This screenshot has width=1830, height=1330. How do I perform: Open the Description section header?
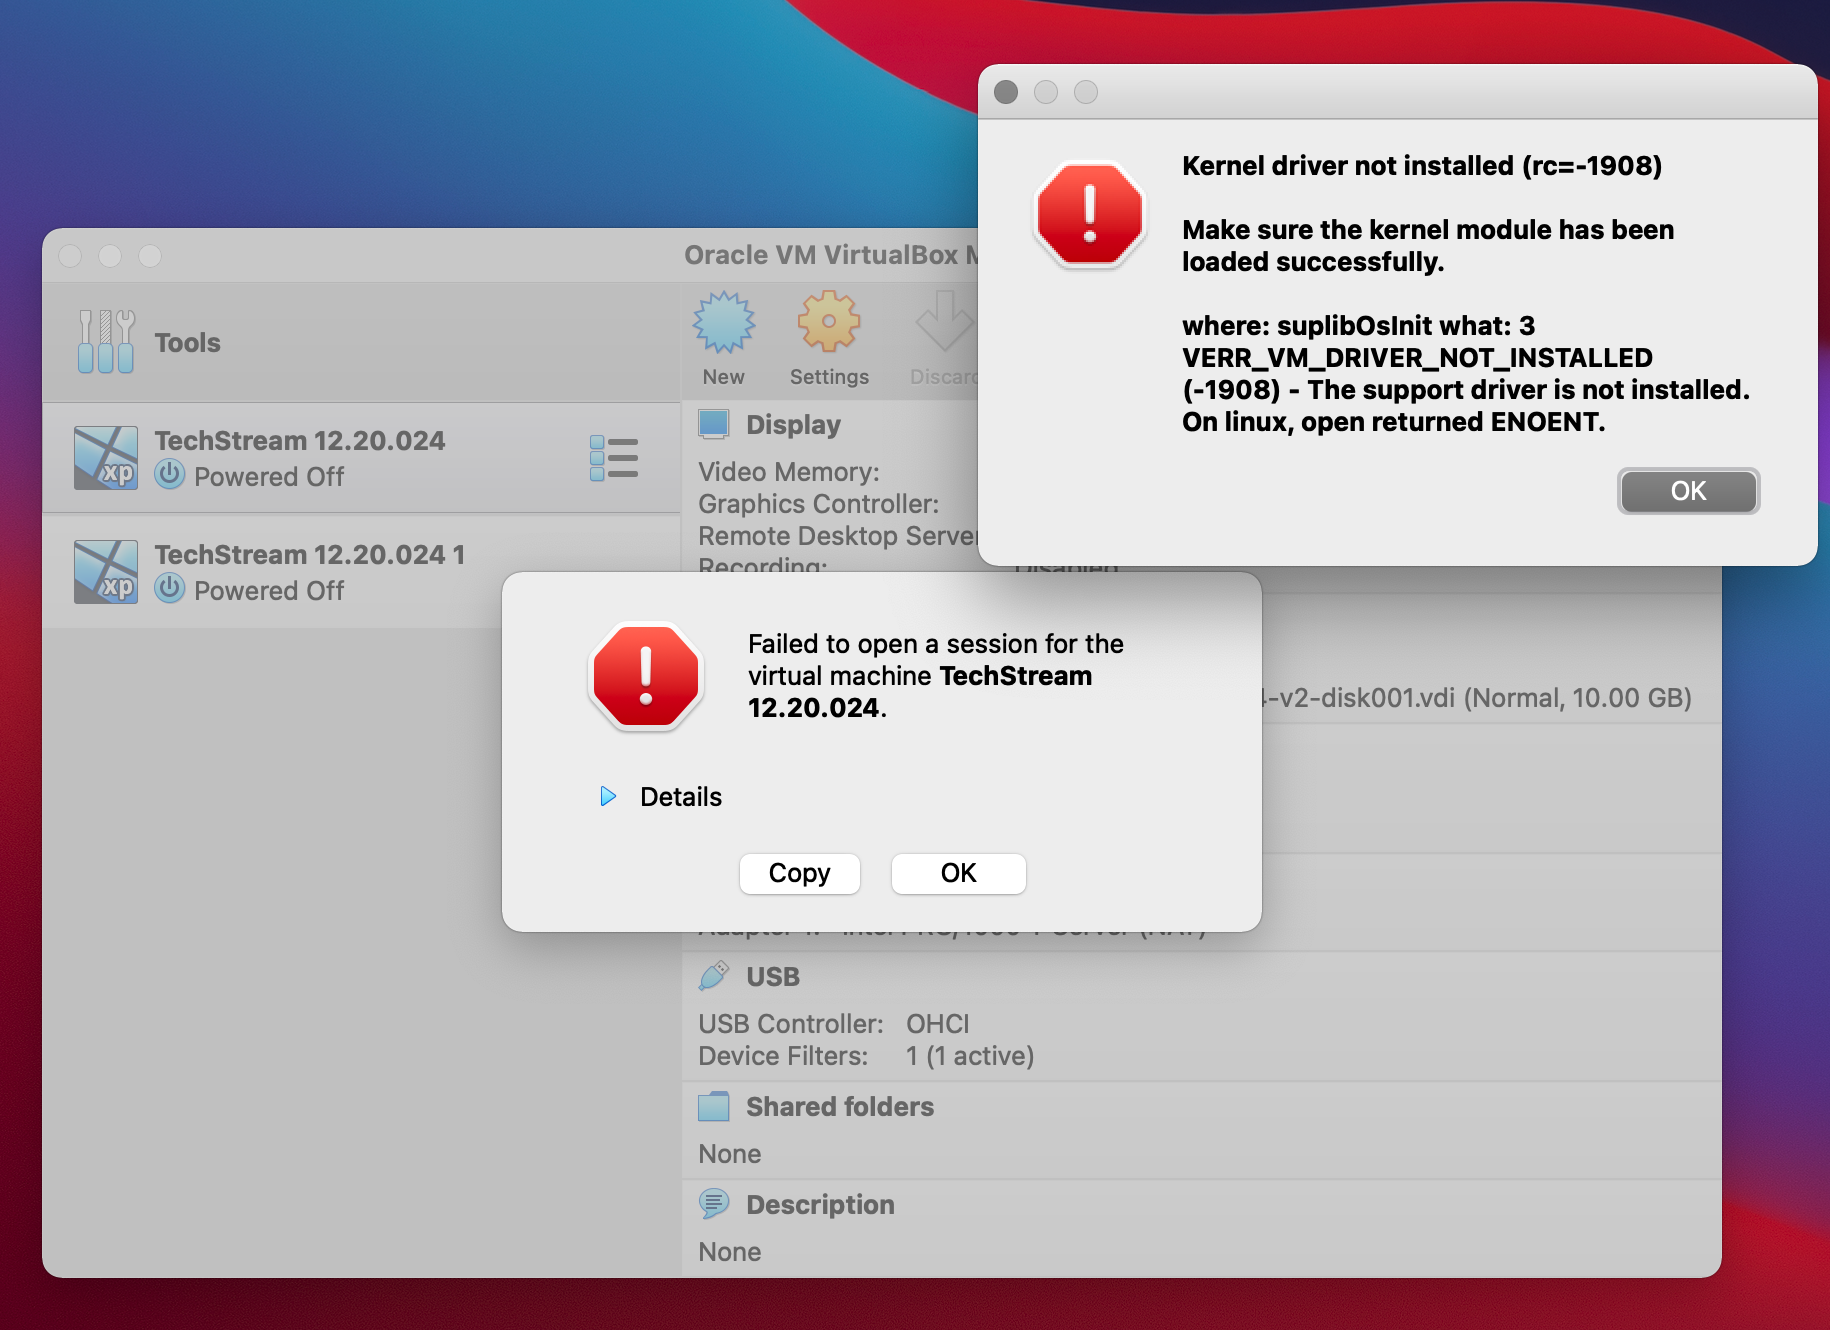point(820,1206)
